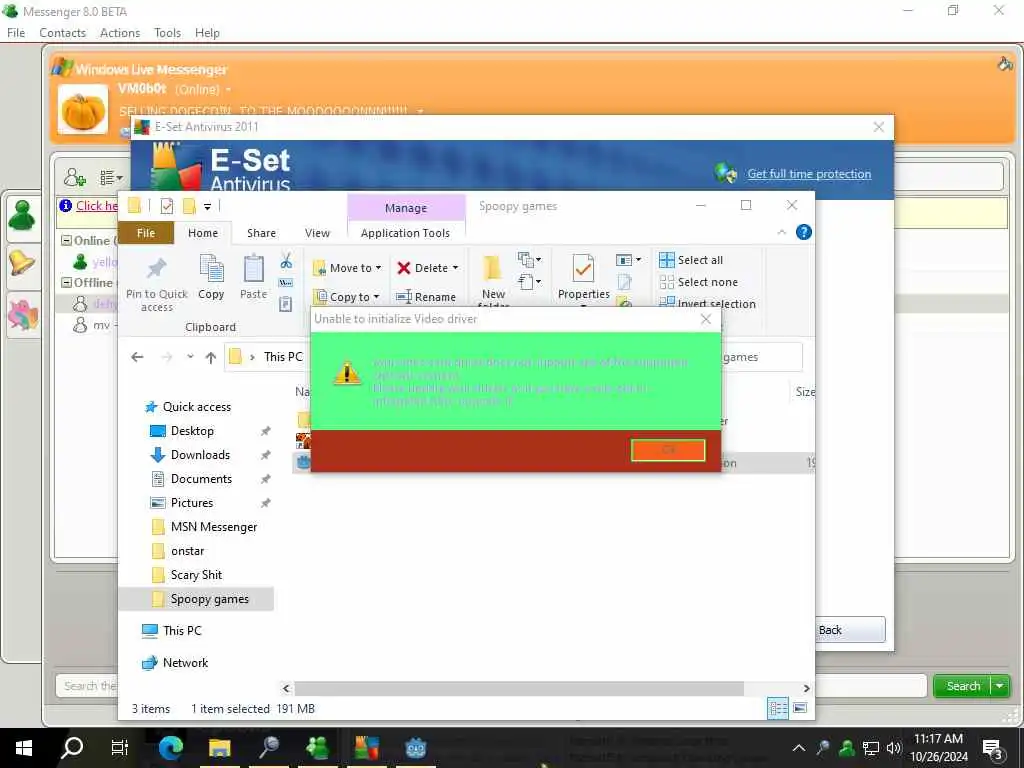This screenshot has width=1024, height=768.
Task: Show hidden system tray icons
Action: click(x=799, y=748)
